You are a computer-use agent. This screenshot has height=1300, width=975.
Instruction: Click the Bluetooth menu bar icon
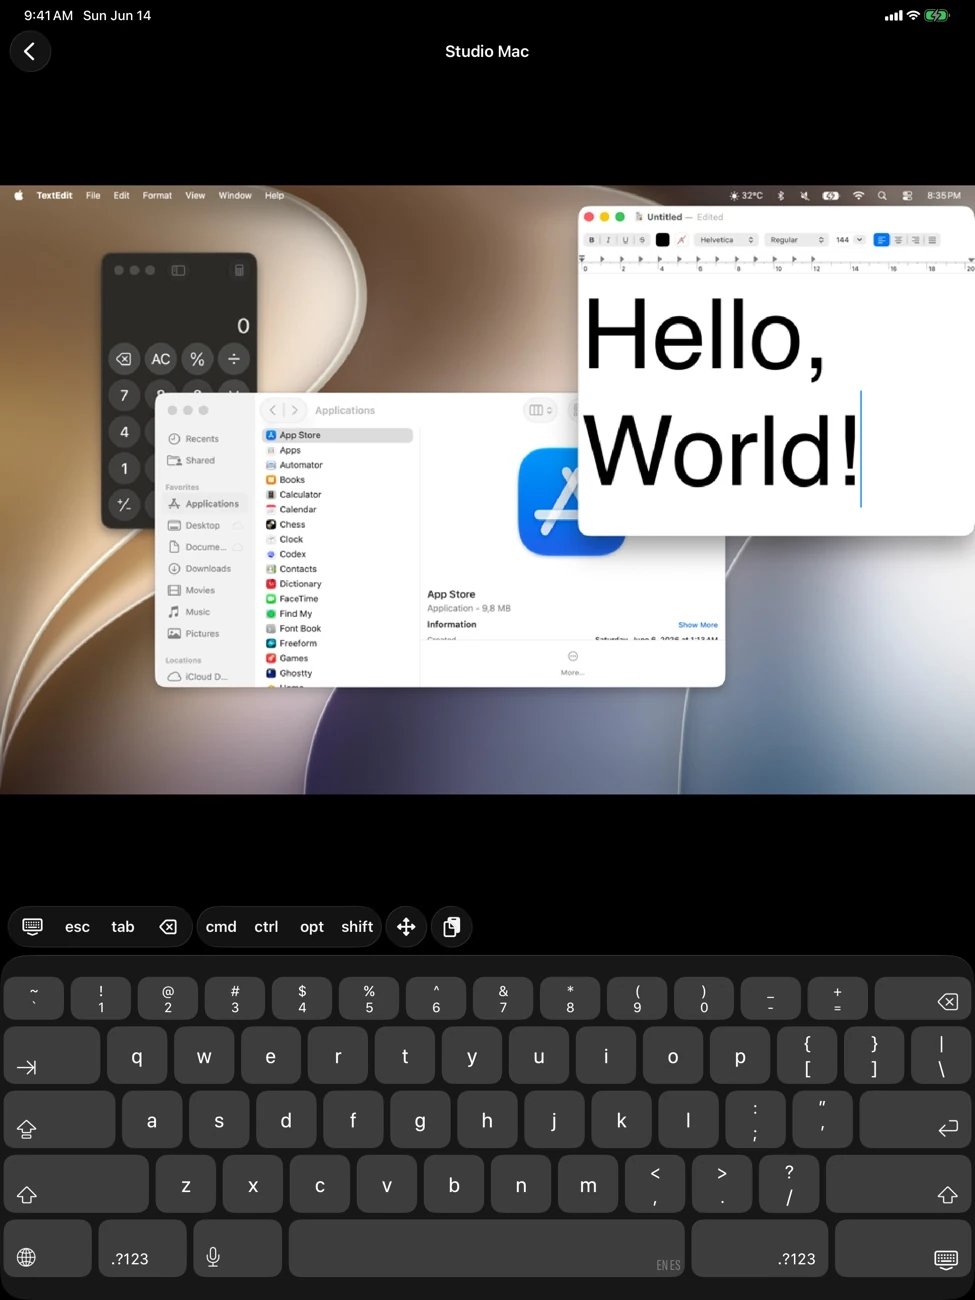[x=781, y=196]
